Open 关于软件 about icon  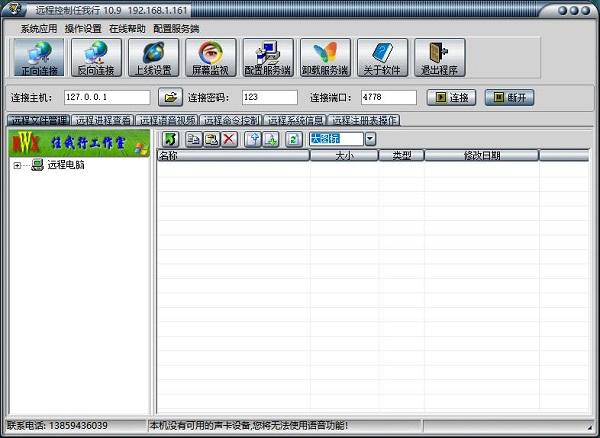382,59
